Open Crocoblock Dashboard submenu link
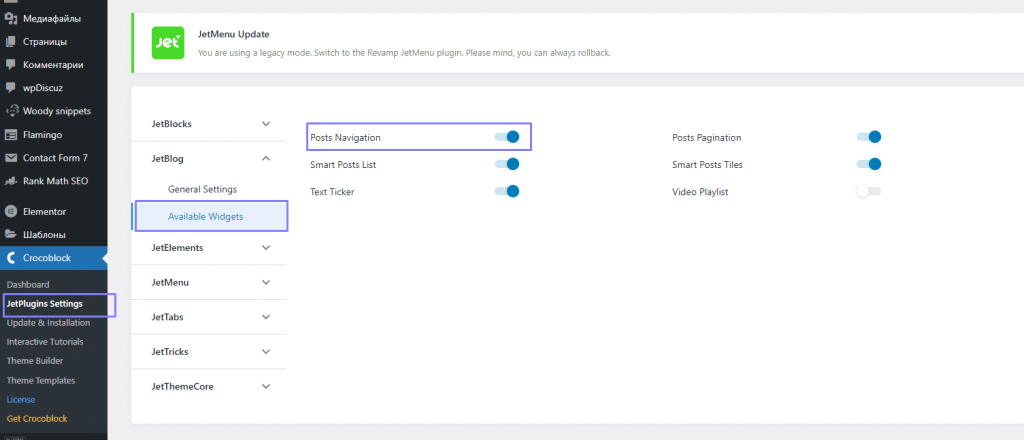 [28, 285]
